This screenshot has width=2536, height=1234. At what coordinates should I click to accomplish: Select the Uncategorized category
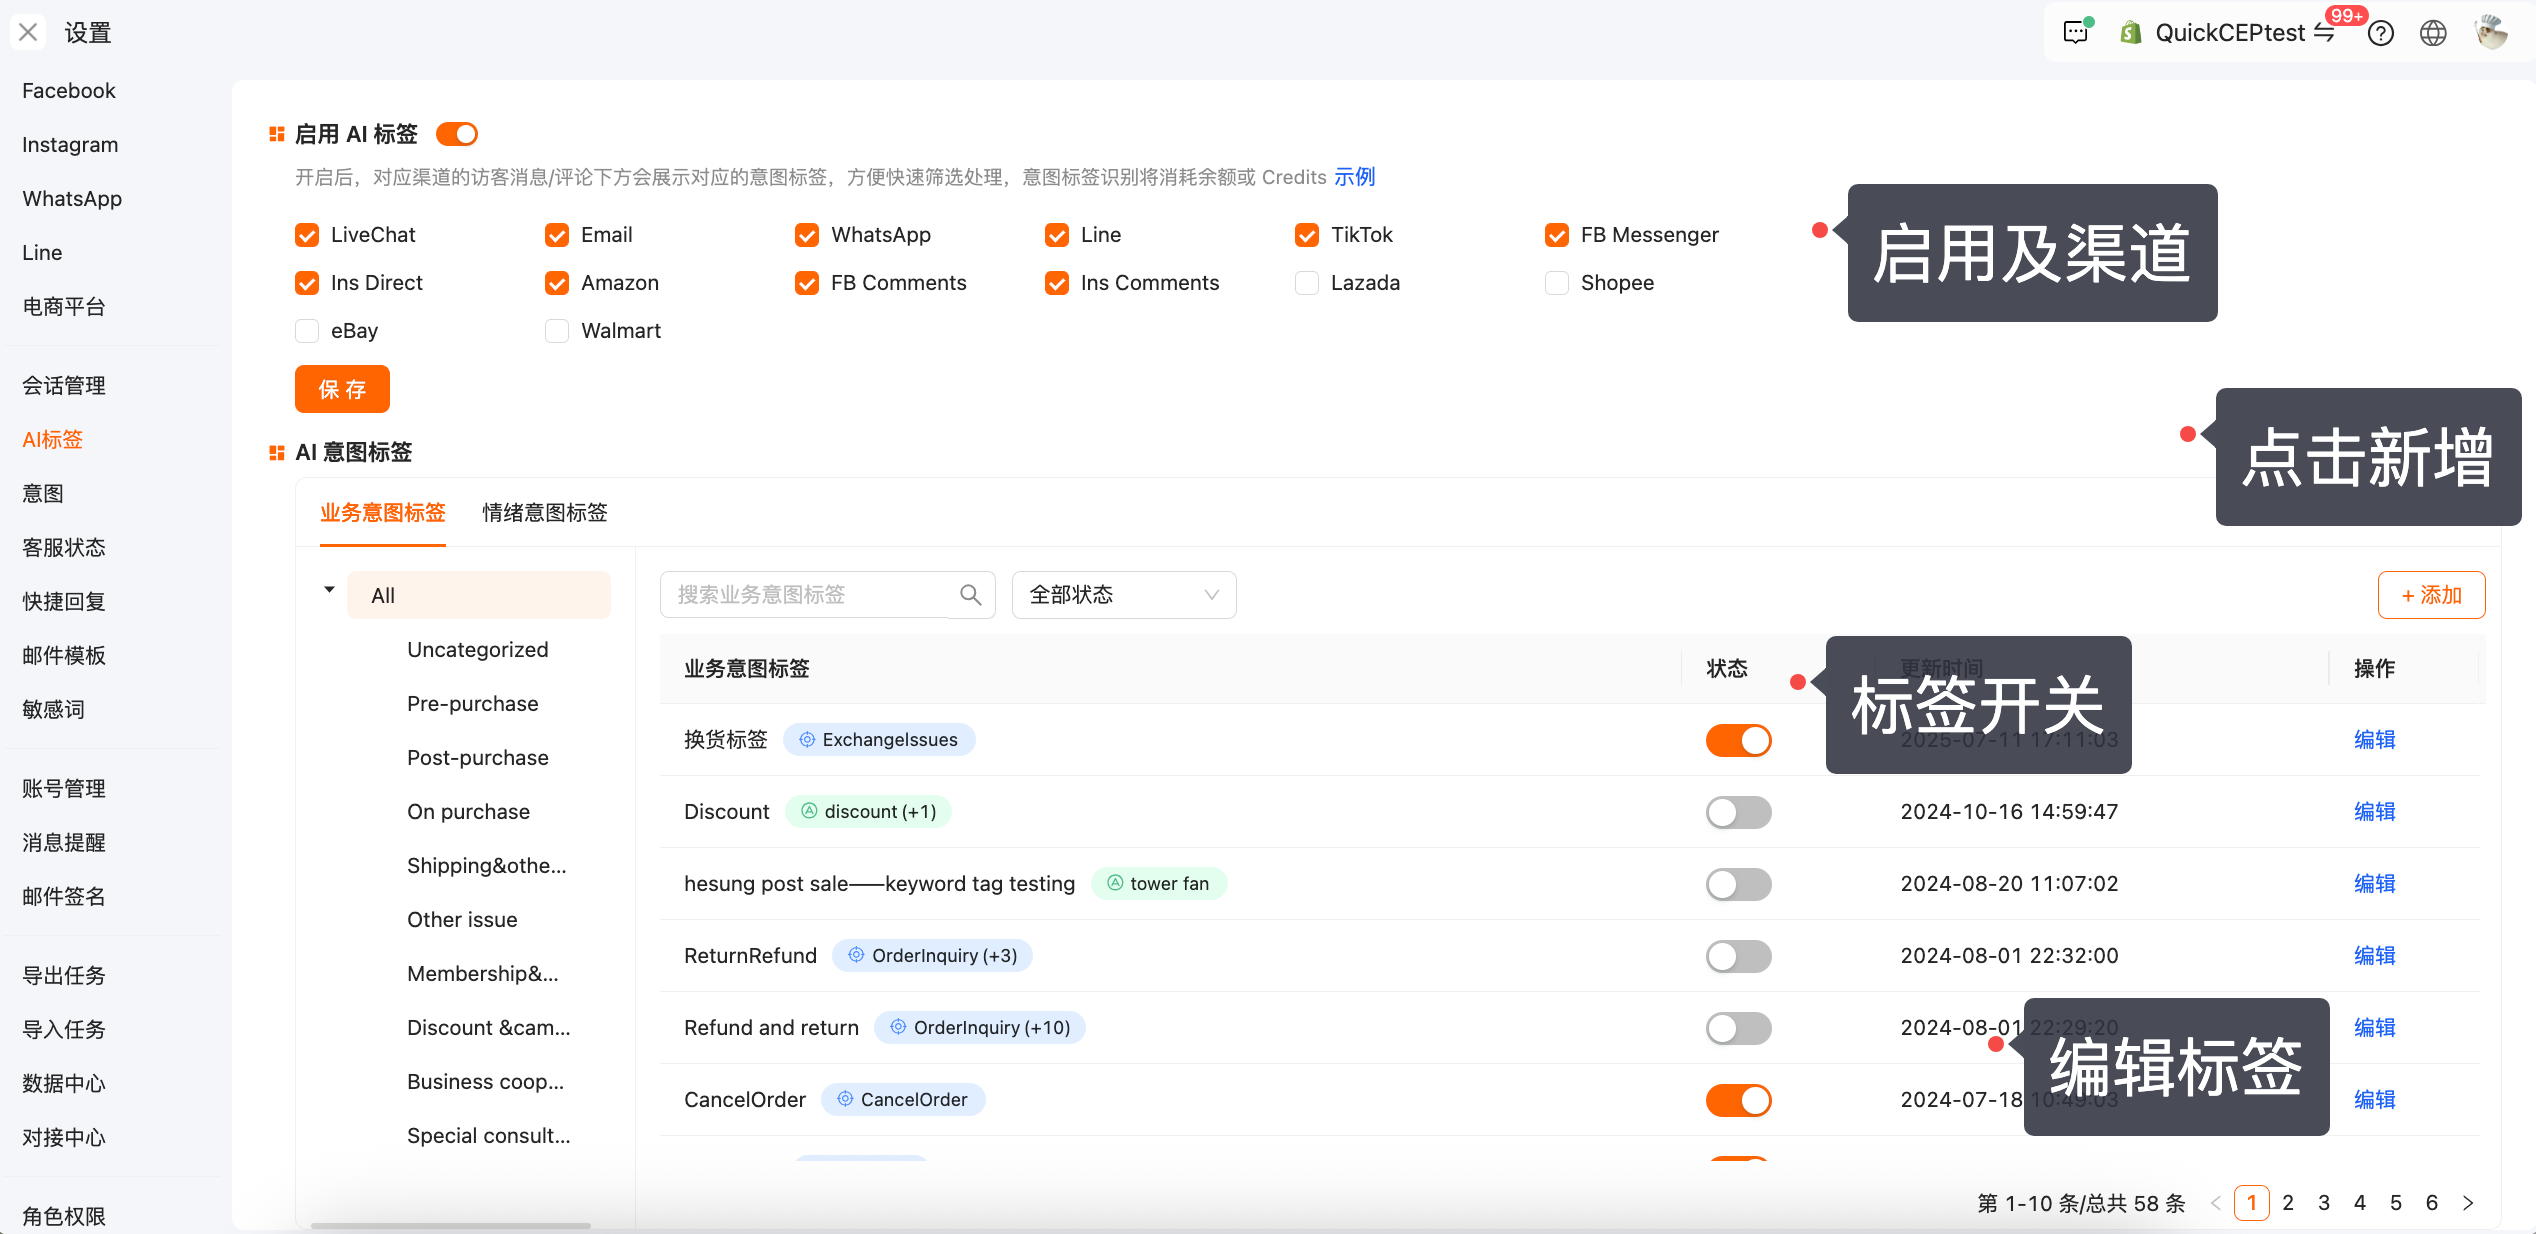[x=478, y=650]
